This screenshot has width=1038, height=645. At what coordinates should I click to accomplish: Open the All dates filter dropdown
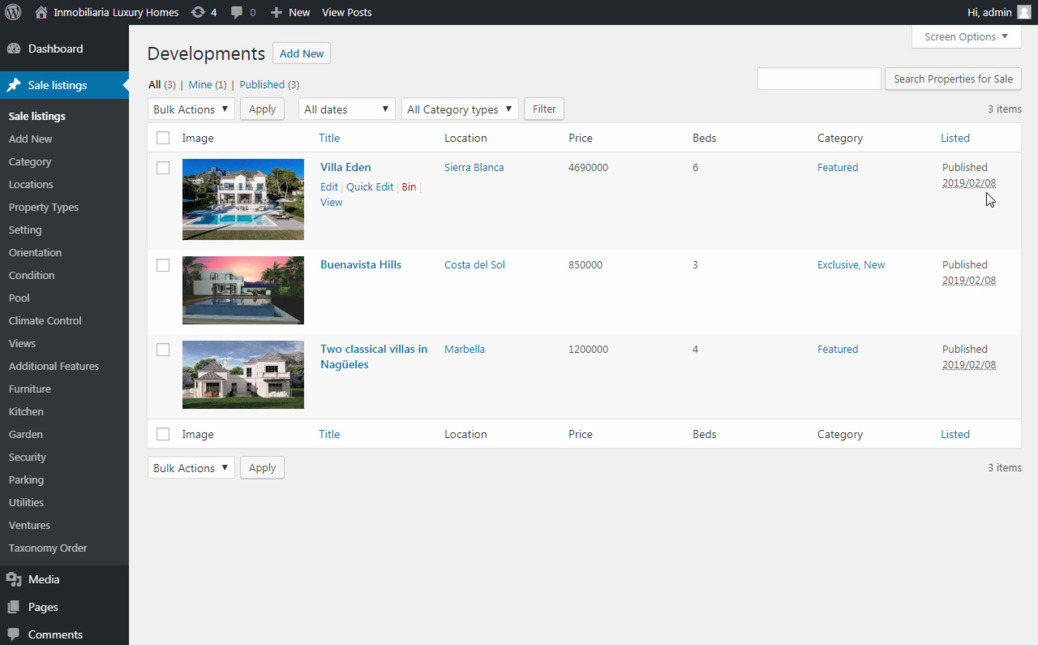[x=346, y=109]
